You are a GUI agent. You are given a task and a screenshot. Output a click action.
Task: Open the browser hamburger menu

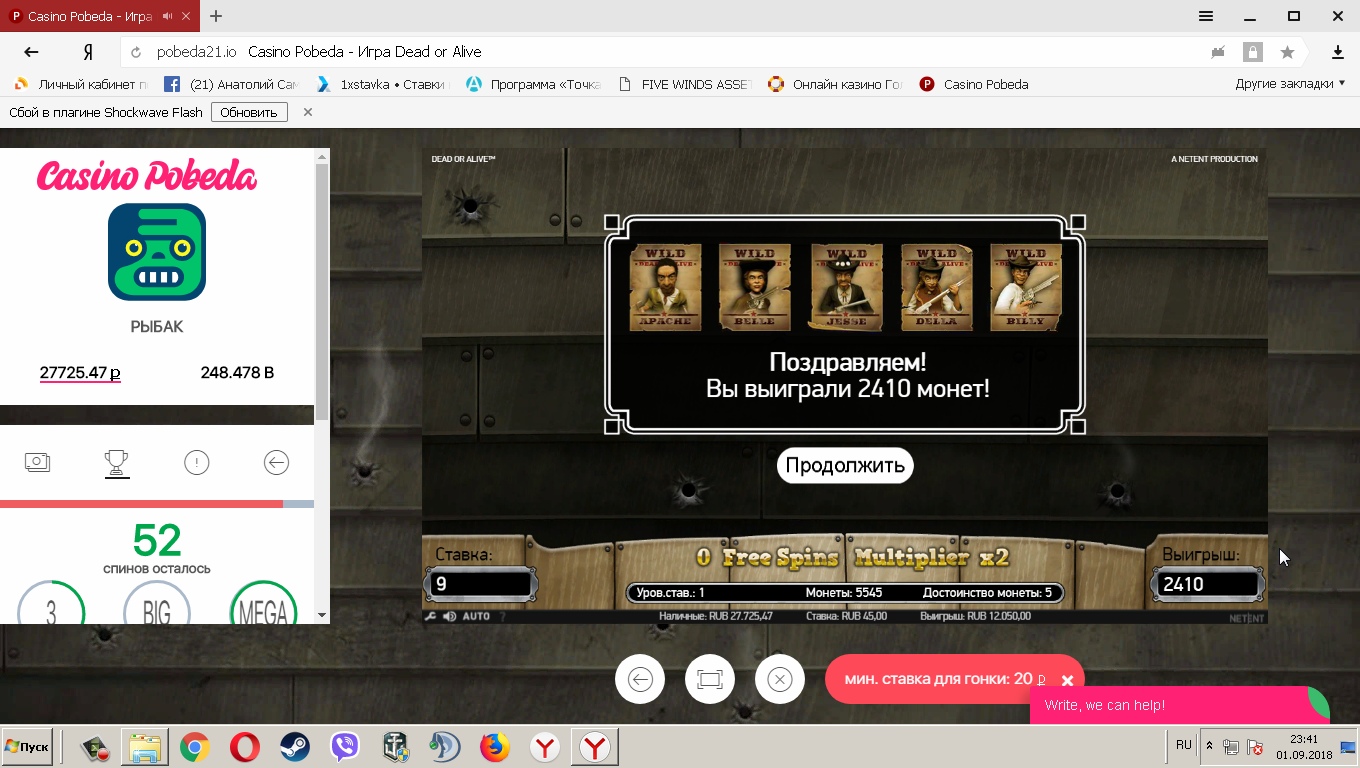point(1206,16)
